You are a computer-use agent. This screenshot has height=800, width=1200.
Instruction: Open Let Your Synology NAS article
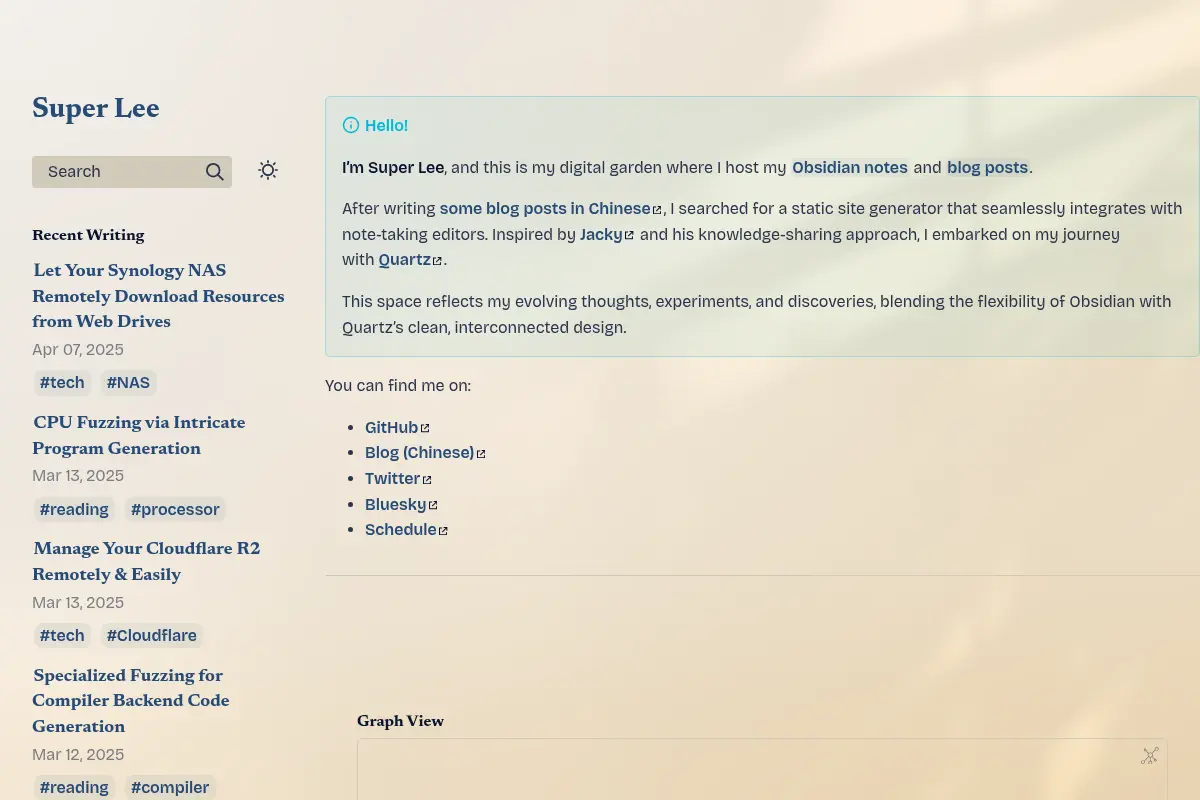point(158,296)
